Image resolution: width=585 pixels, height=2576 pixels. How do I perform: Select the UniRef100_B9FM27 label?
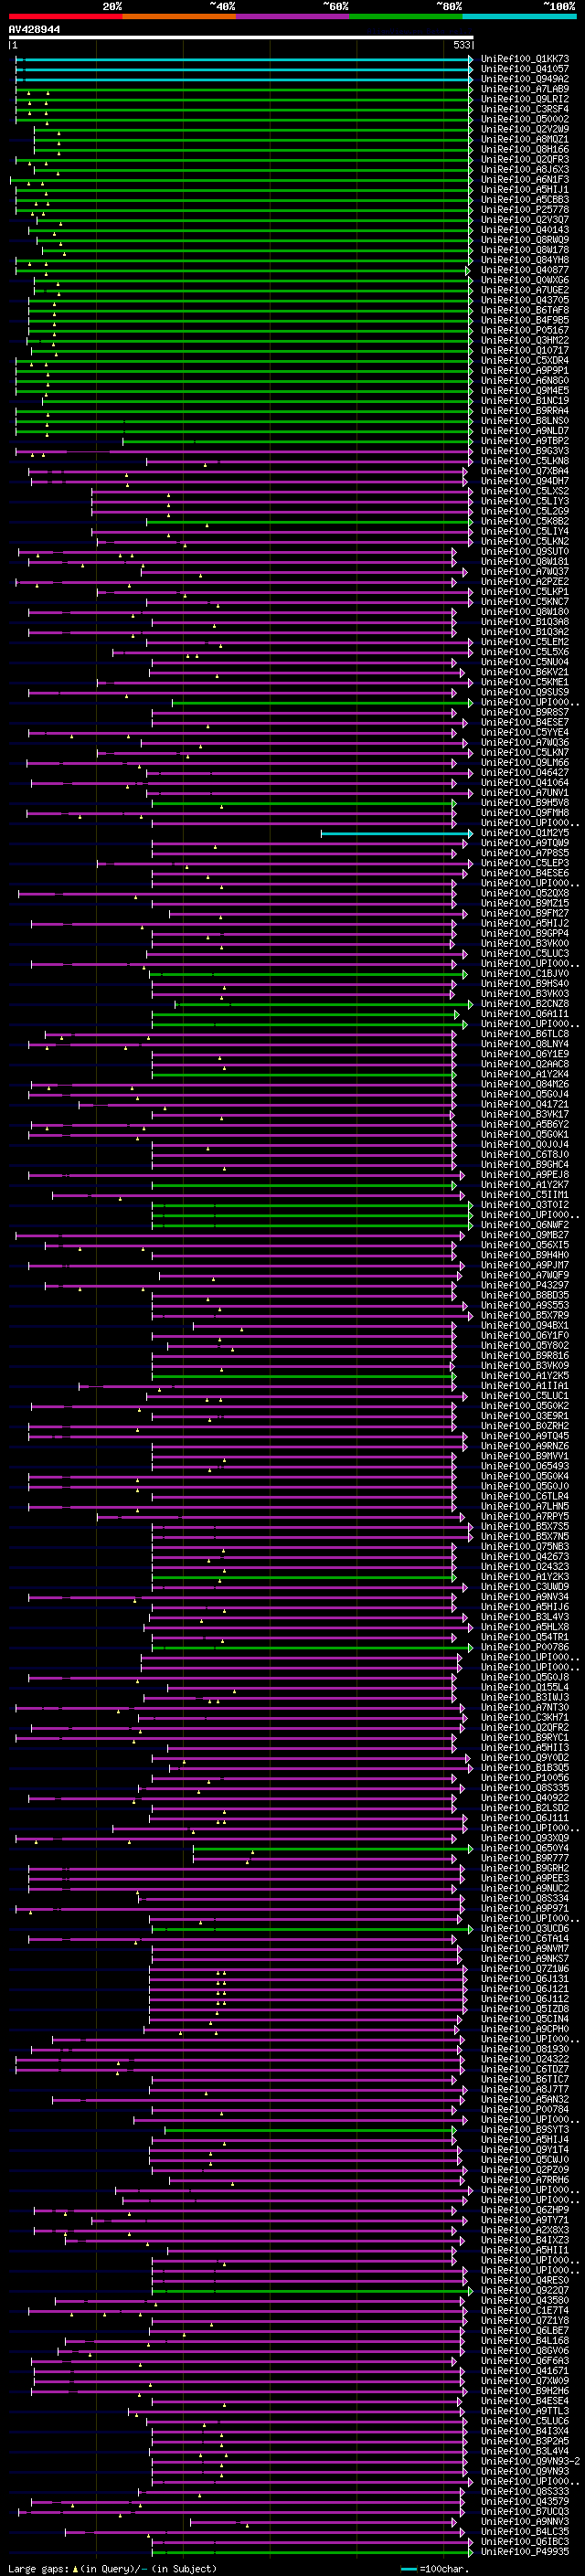[525, 913]
